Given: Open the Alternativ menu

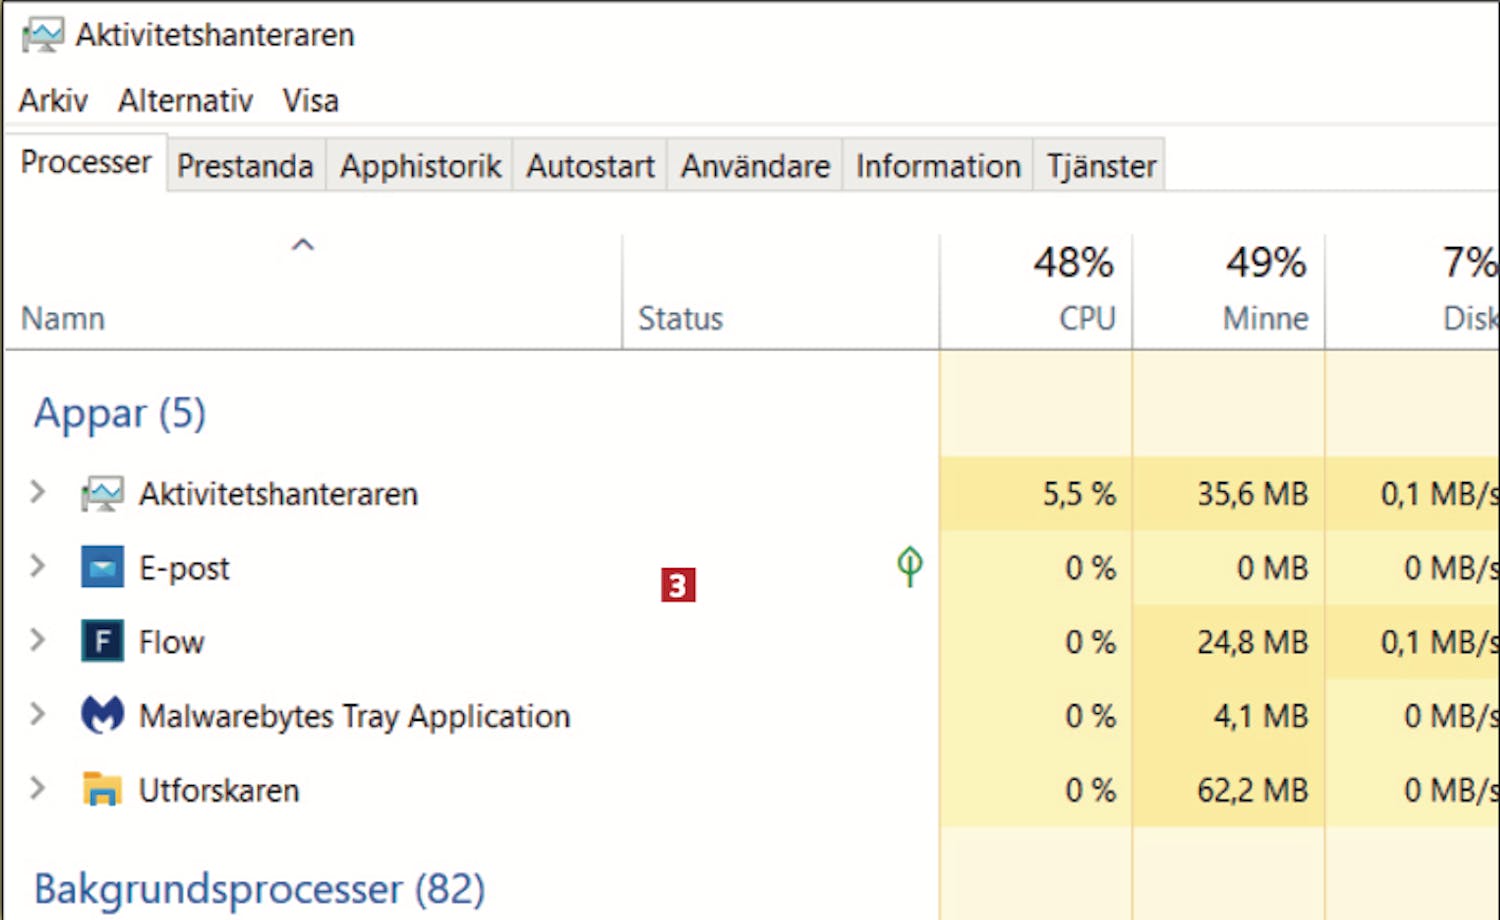Looking at the screenshot, I should [185, 101].
